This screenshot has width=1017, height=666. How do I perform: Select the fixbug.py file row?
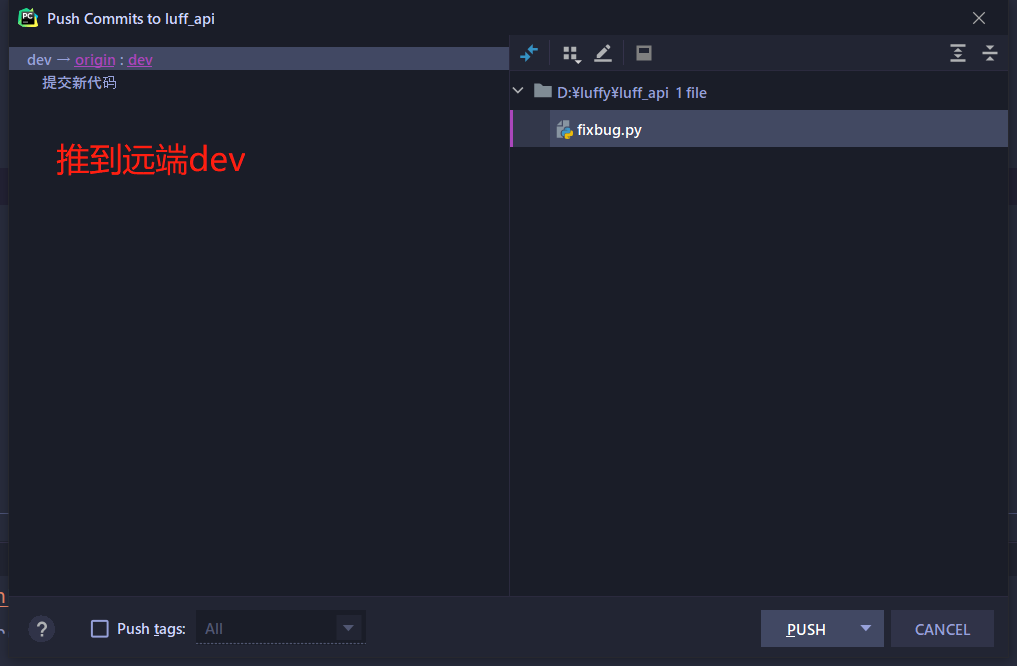tap(759, 129)
